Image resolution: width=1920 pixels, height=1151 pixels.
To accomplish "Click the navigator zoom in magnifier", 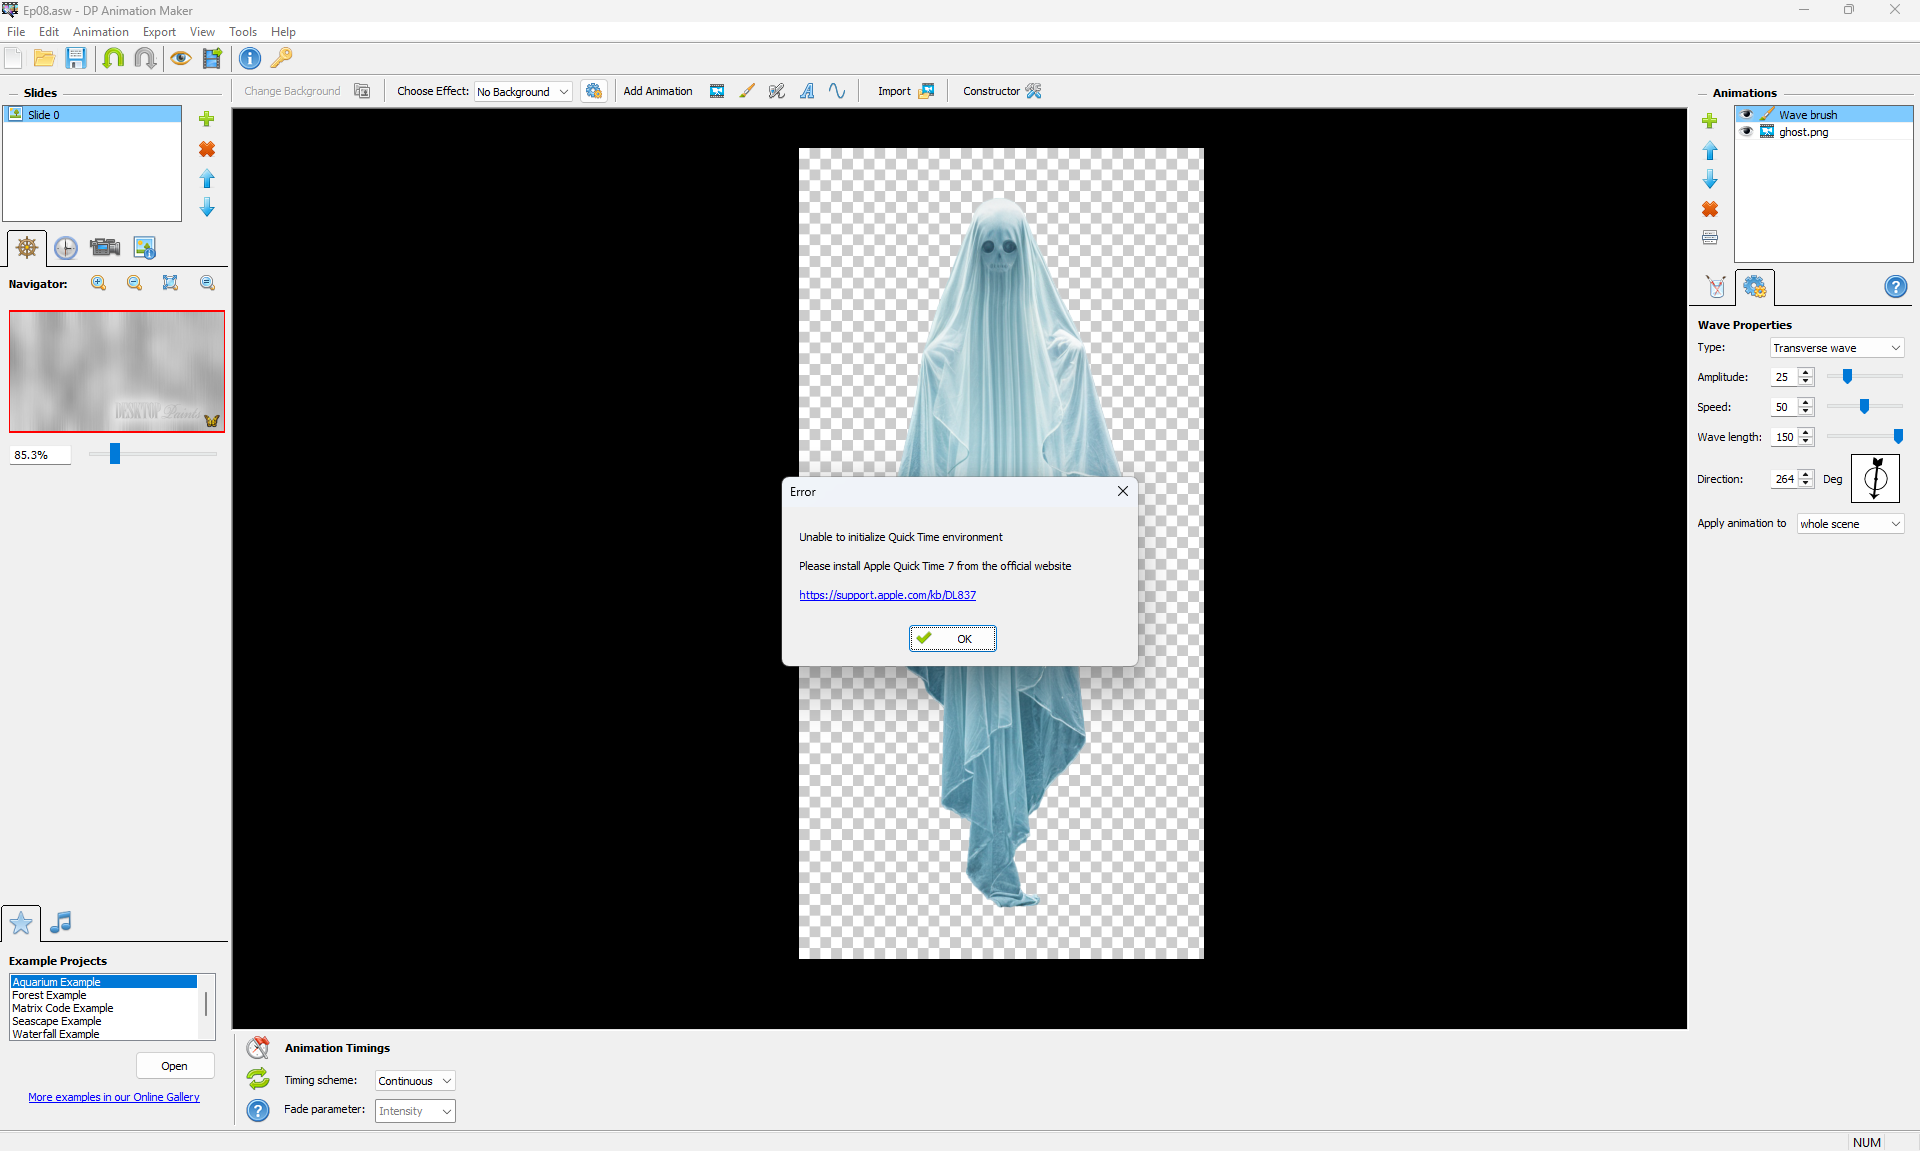I will point(98,283).
